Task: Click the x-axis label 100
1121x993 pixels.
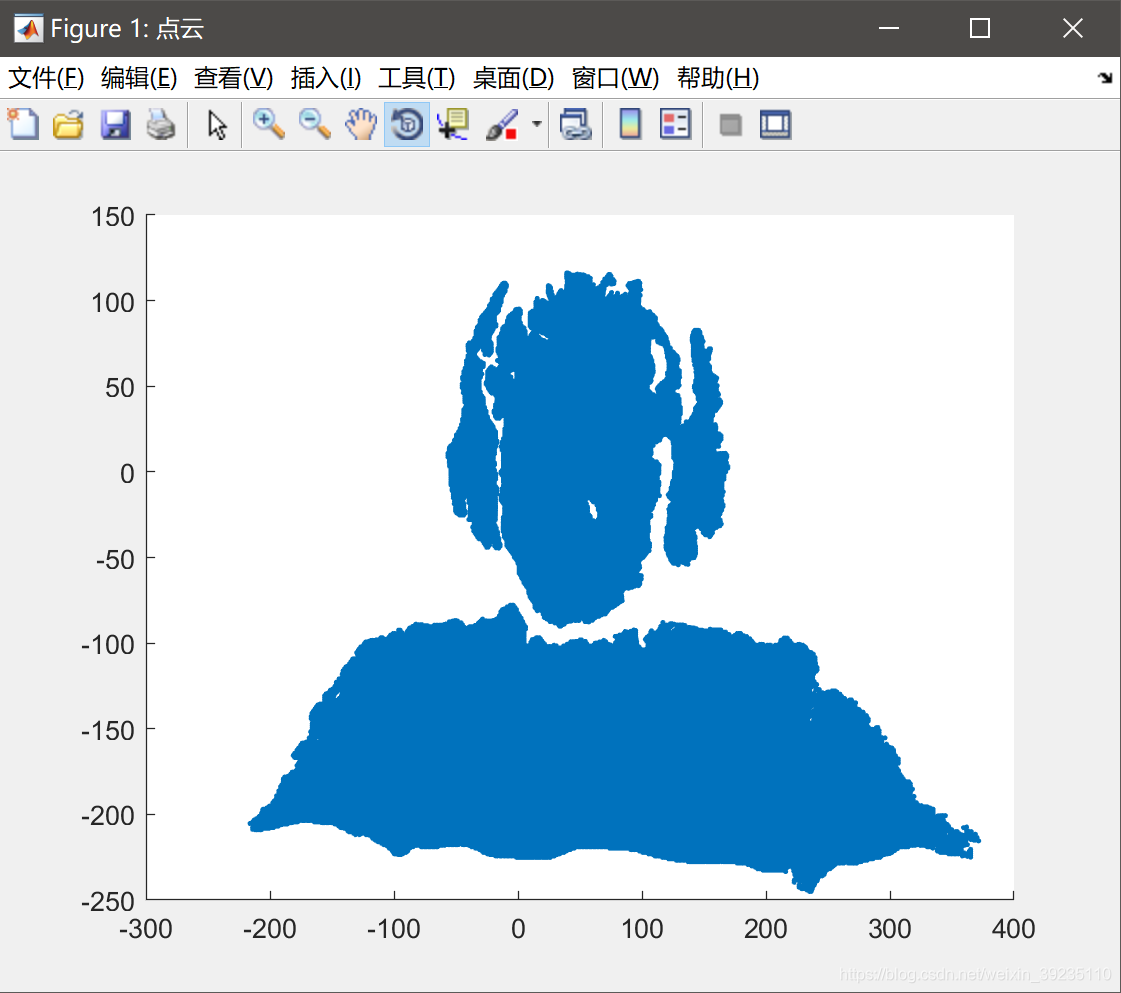Action: [x=642, y=929]
